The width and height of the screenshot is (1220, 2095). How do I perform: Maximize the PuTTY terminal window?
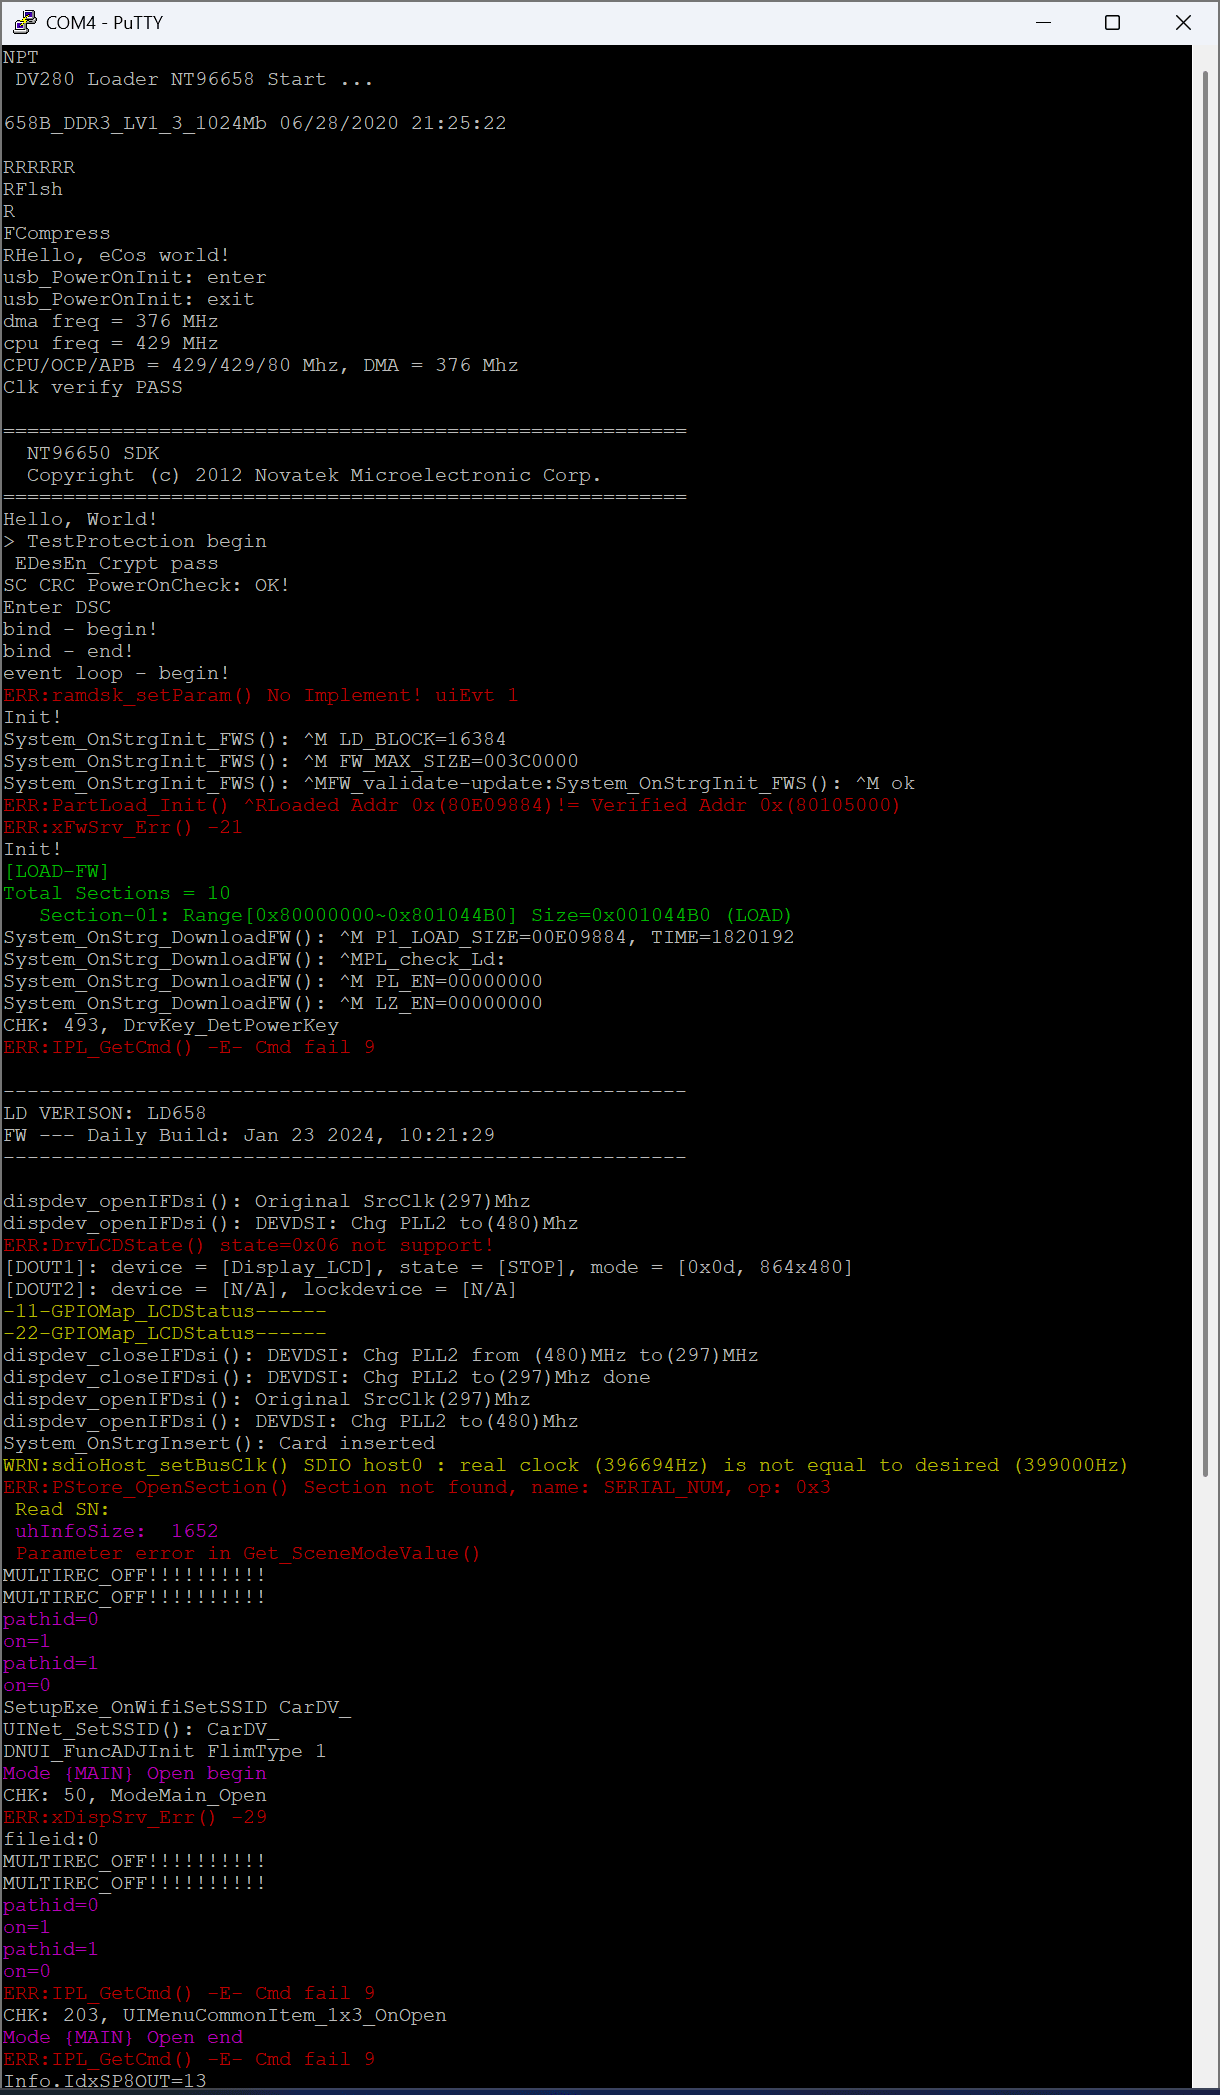tap(1112, 22)
